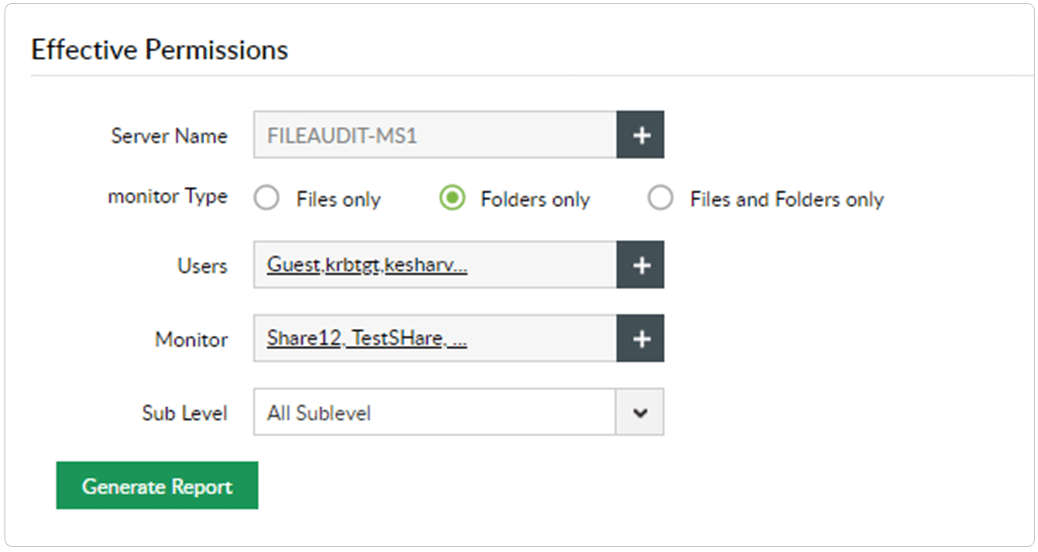Click the Effective Permissions heading
Screen dimensions: 1038x552
tap(160, 50)
